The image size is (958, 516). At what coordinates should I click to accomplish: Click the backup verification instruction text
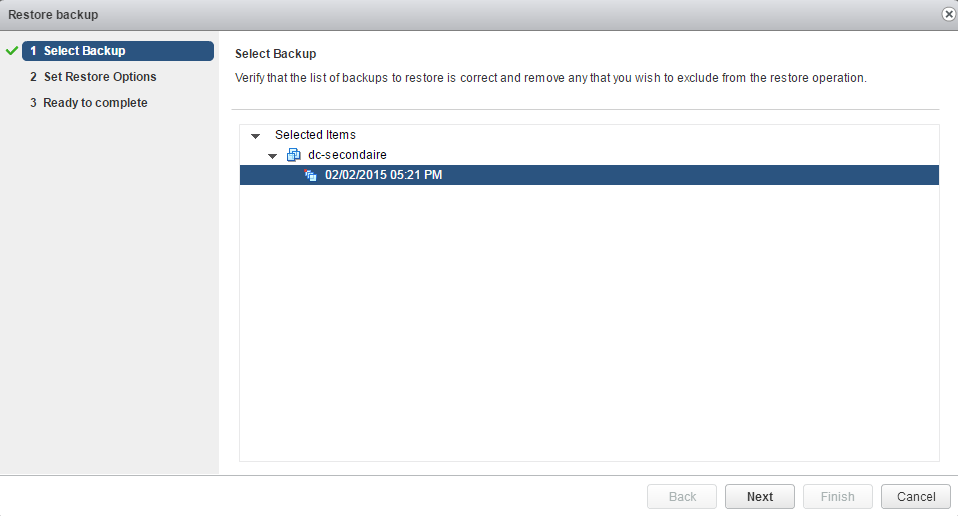550,78
